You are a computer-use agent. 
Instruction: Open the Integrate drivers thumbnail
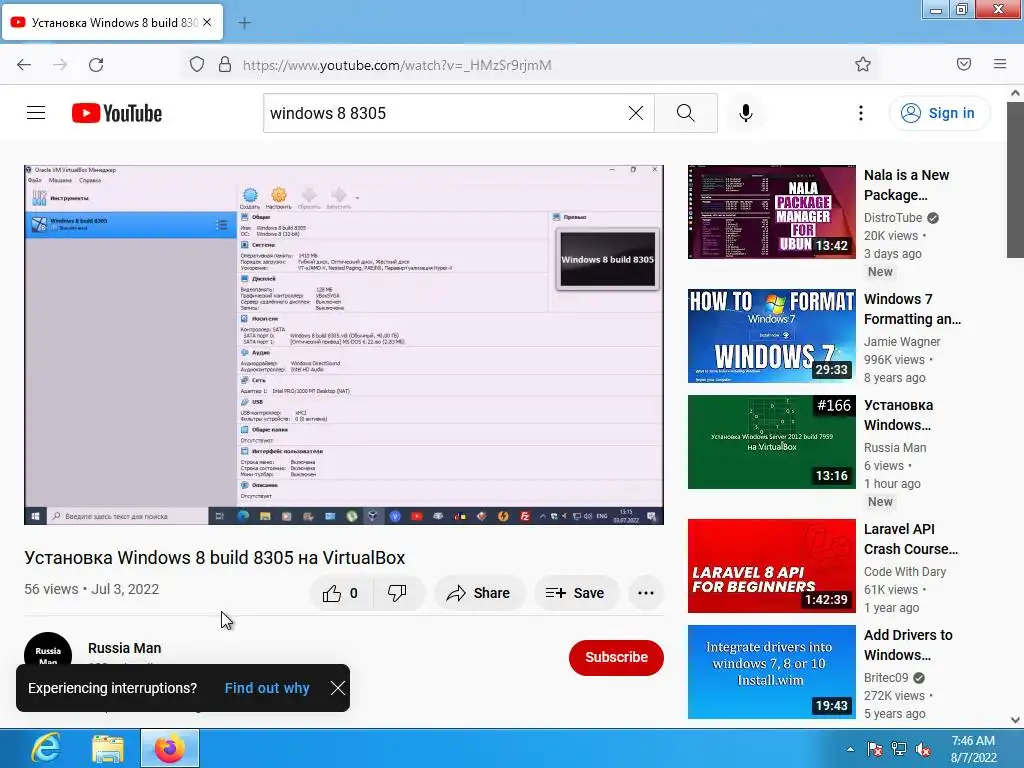tap(772, 671)
